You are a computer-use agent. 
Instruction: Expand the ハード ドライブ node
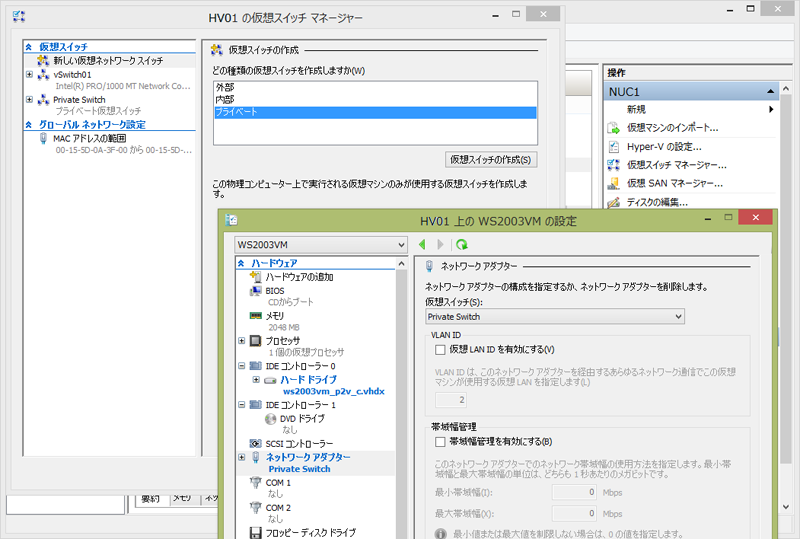tap(256, 379)
